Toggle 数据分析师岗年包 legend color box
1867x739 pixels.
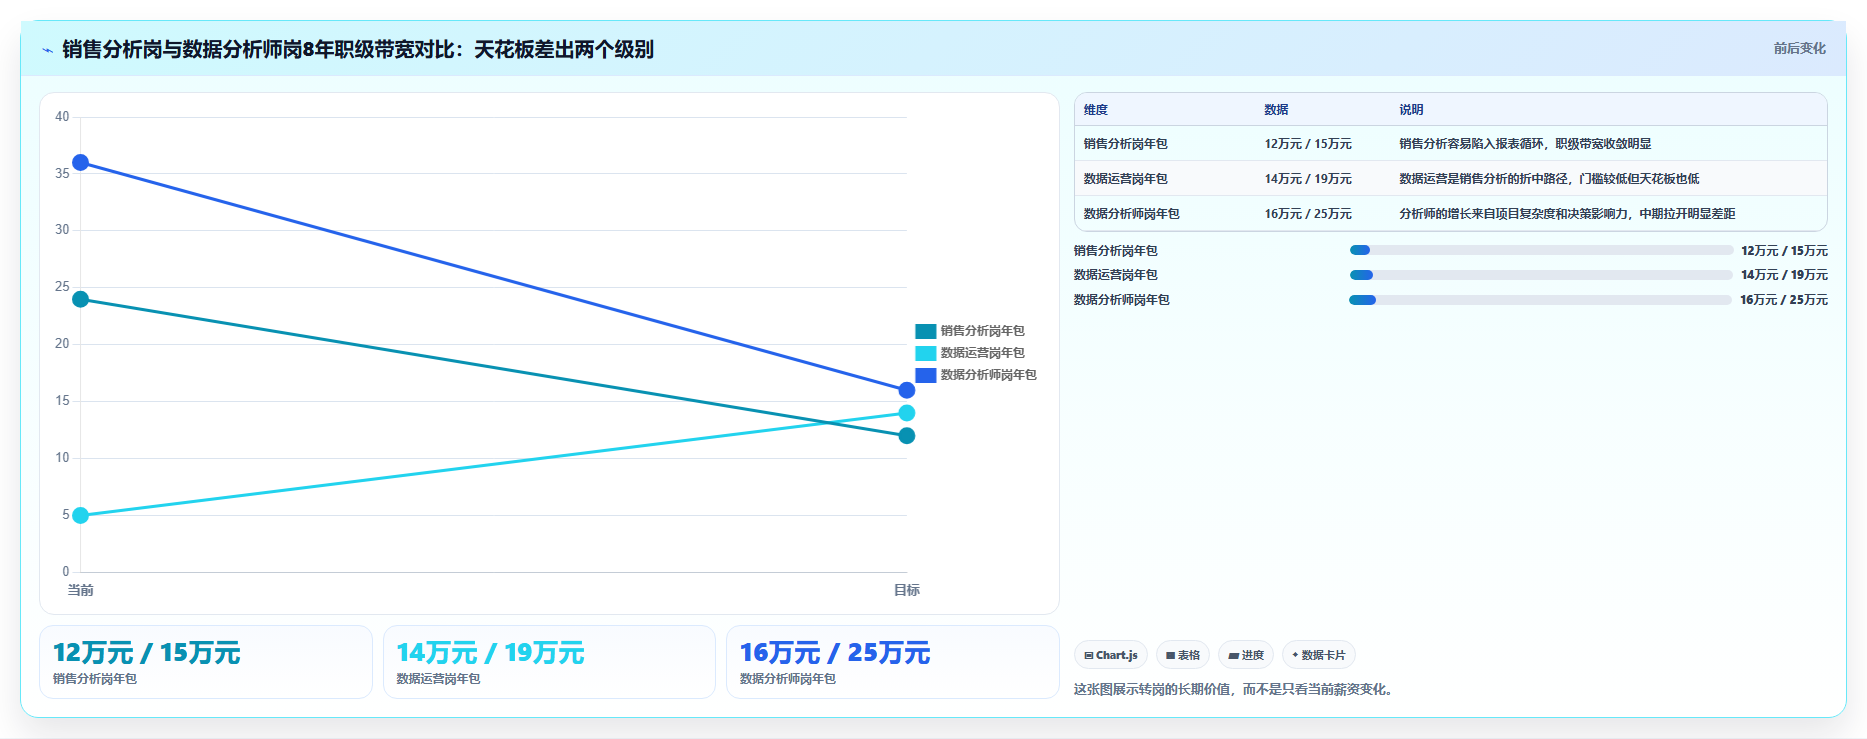click(925, 375)
